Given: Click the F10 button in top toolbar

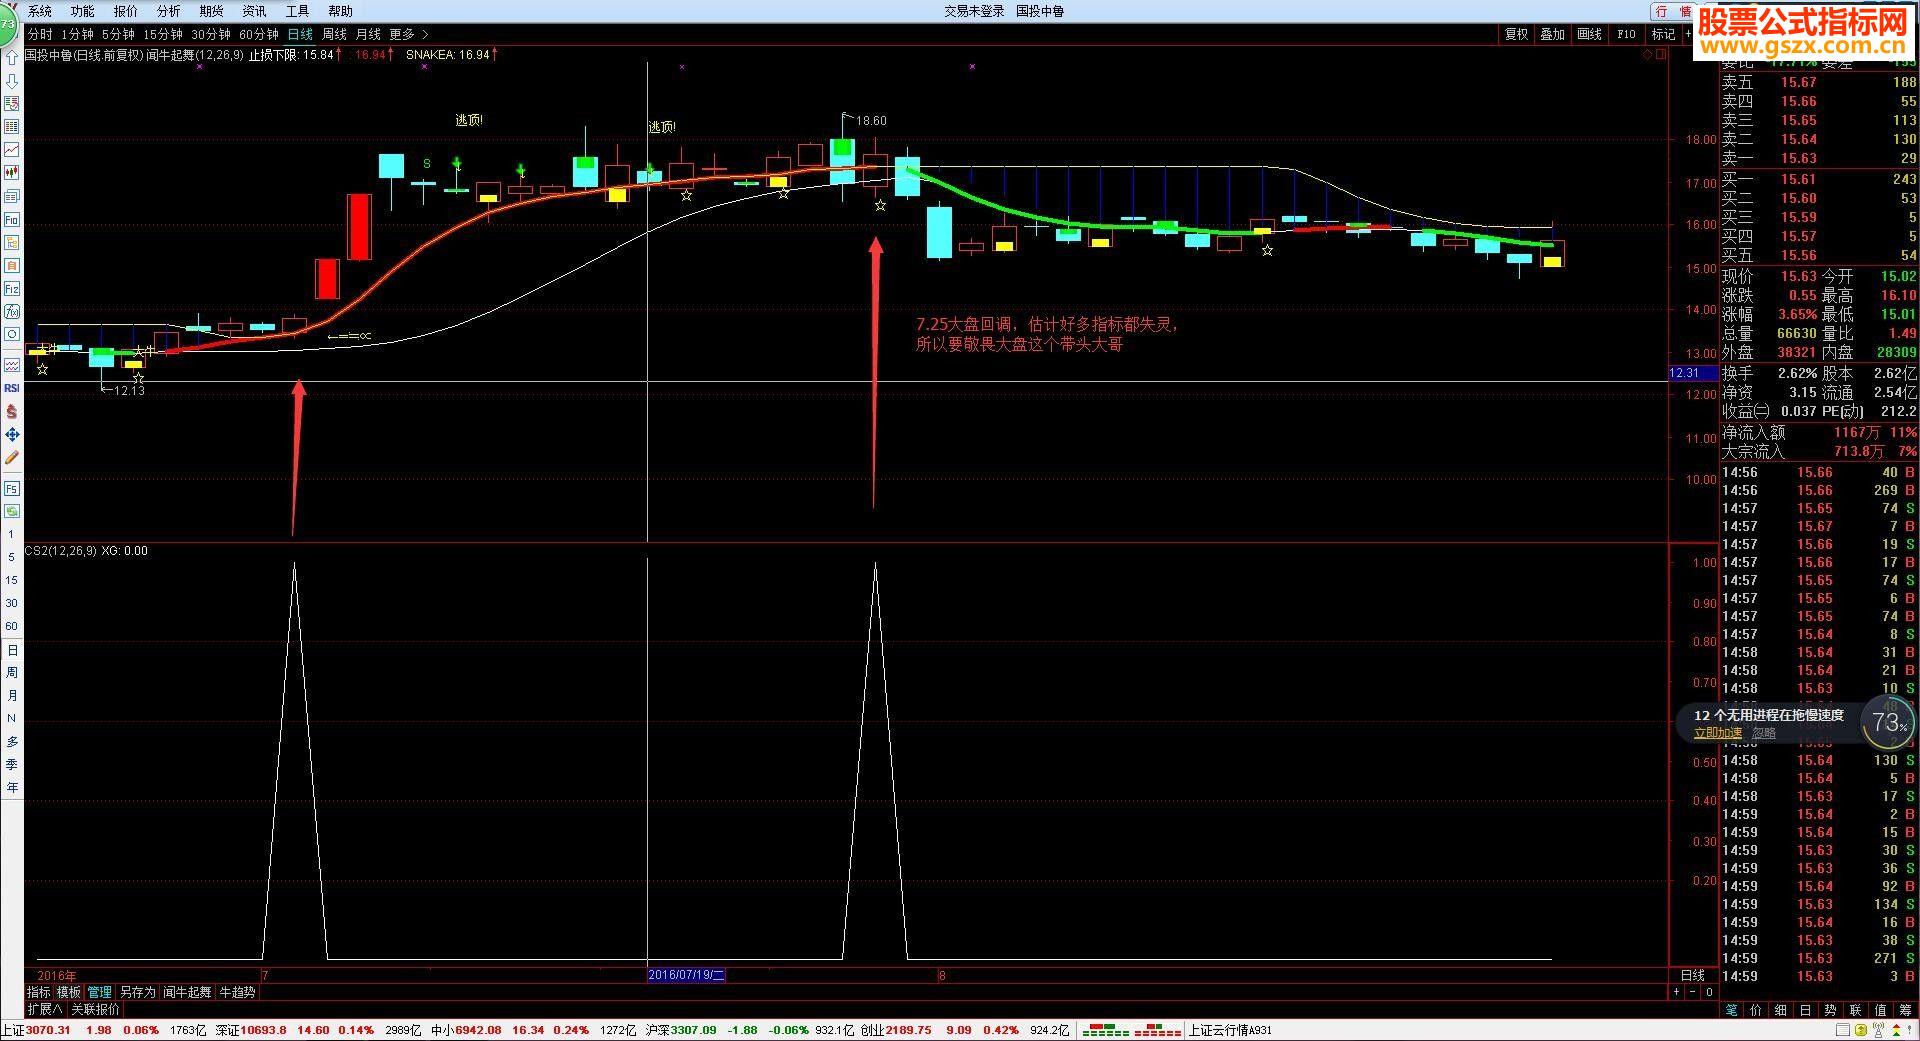Looking at the screenshot, I should tap(1626, 34).
